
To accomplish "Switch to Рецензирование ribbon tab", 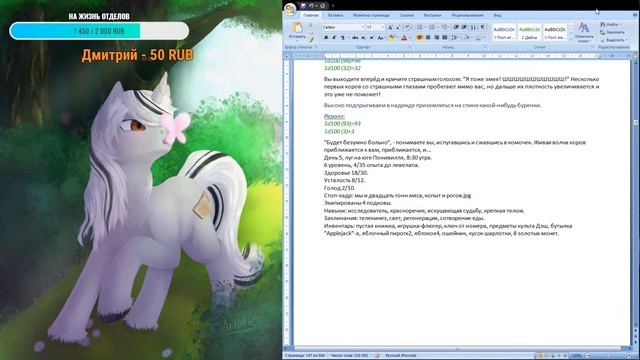I will (468, 15).
